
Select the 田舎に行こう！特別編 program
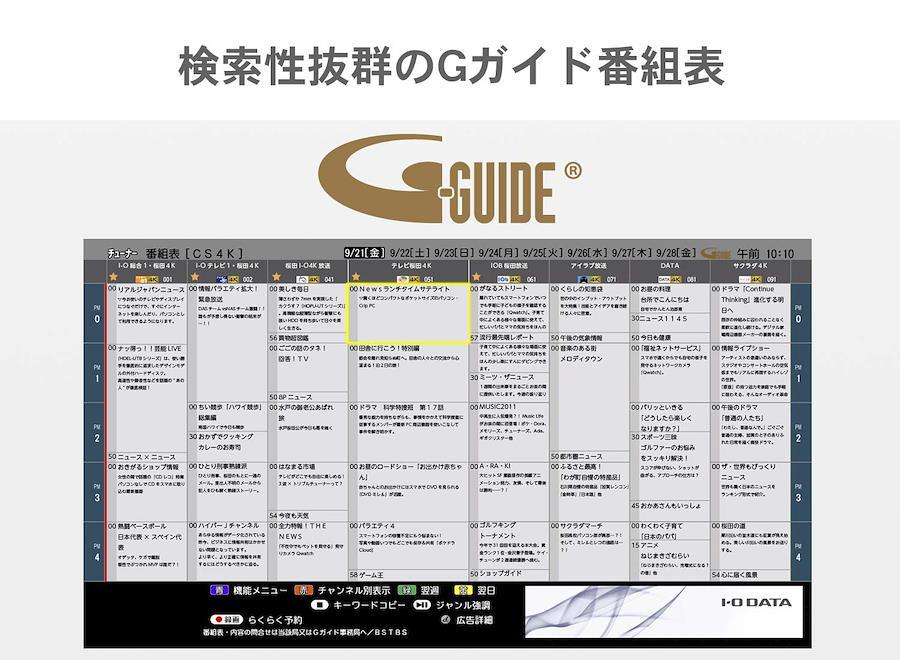(408, 372)
